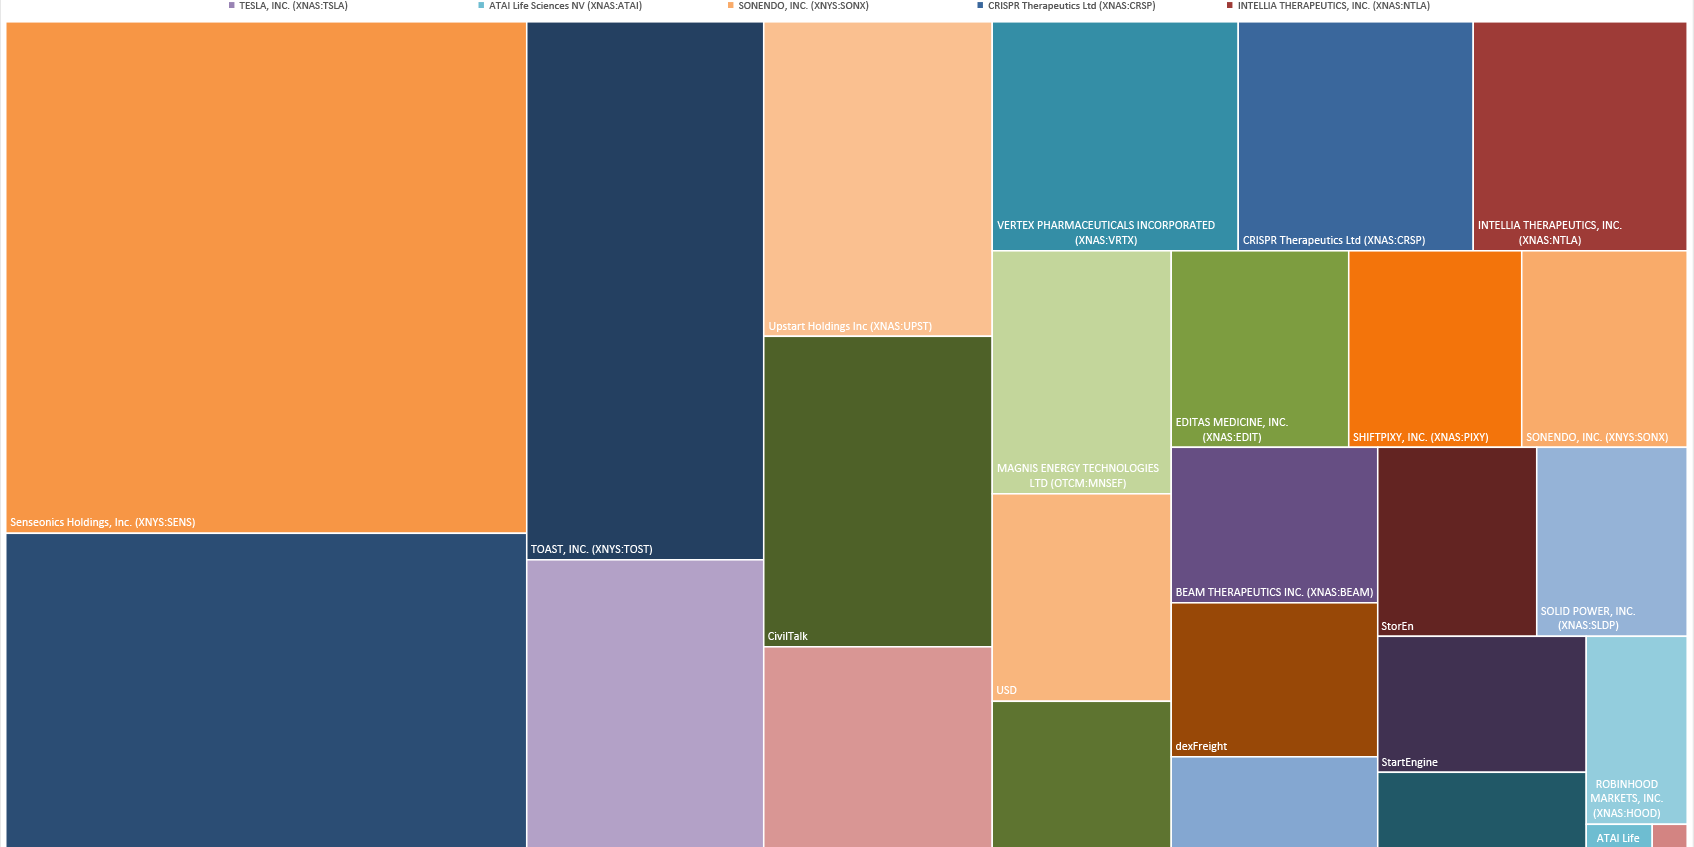Click the INTELLIA THERAPEUTICS legend label
The width and height of the screenshot is (1694, 847).
pos(1333,6)
